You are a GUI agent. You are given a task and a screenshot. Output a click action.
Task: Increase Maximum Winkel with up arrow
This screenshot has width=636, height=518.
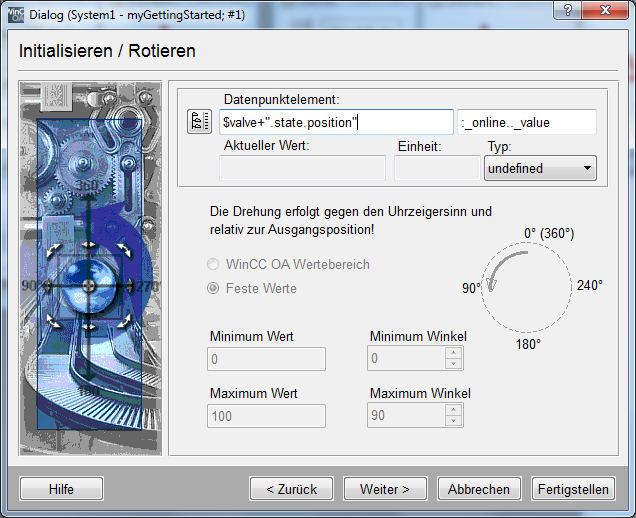point(453,410)
